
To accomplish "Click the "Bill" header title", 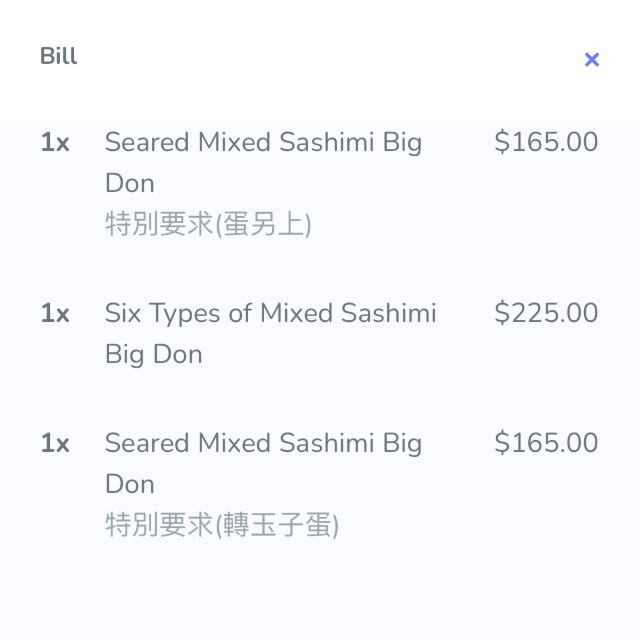I will coord(59,56).
